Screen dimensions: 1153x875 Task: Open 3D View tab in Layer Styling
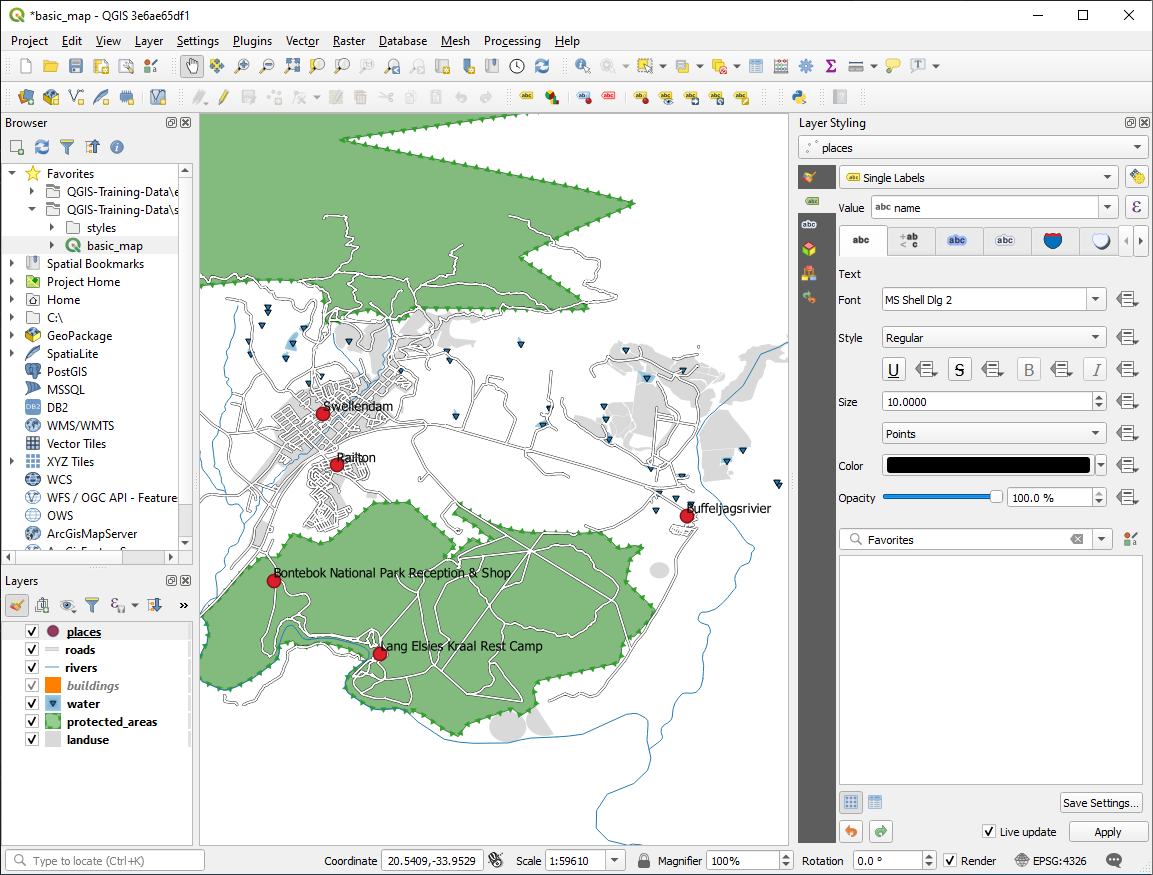pos(809,248)
